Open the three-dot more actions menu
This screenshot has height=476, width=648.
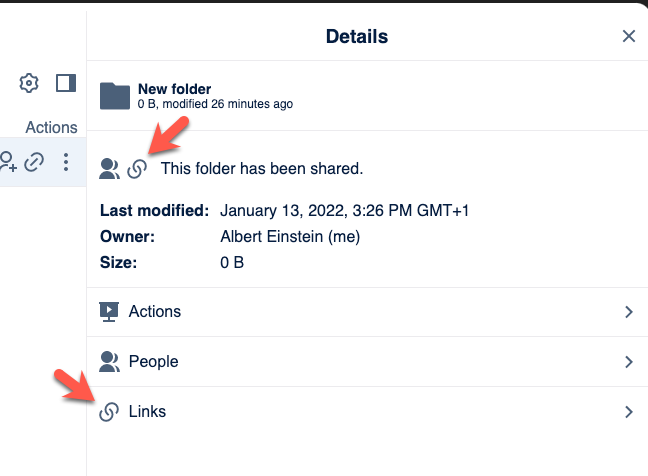[x=66, y=162]
